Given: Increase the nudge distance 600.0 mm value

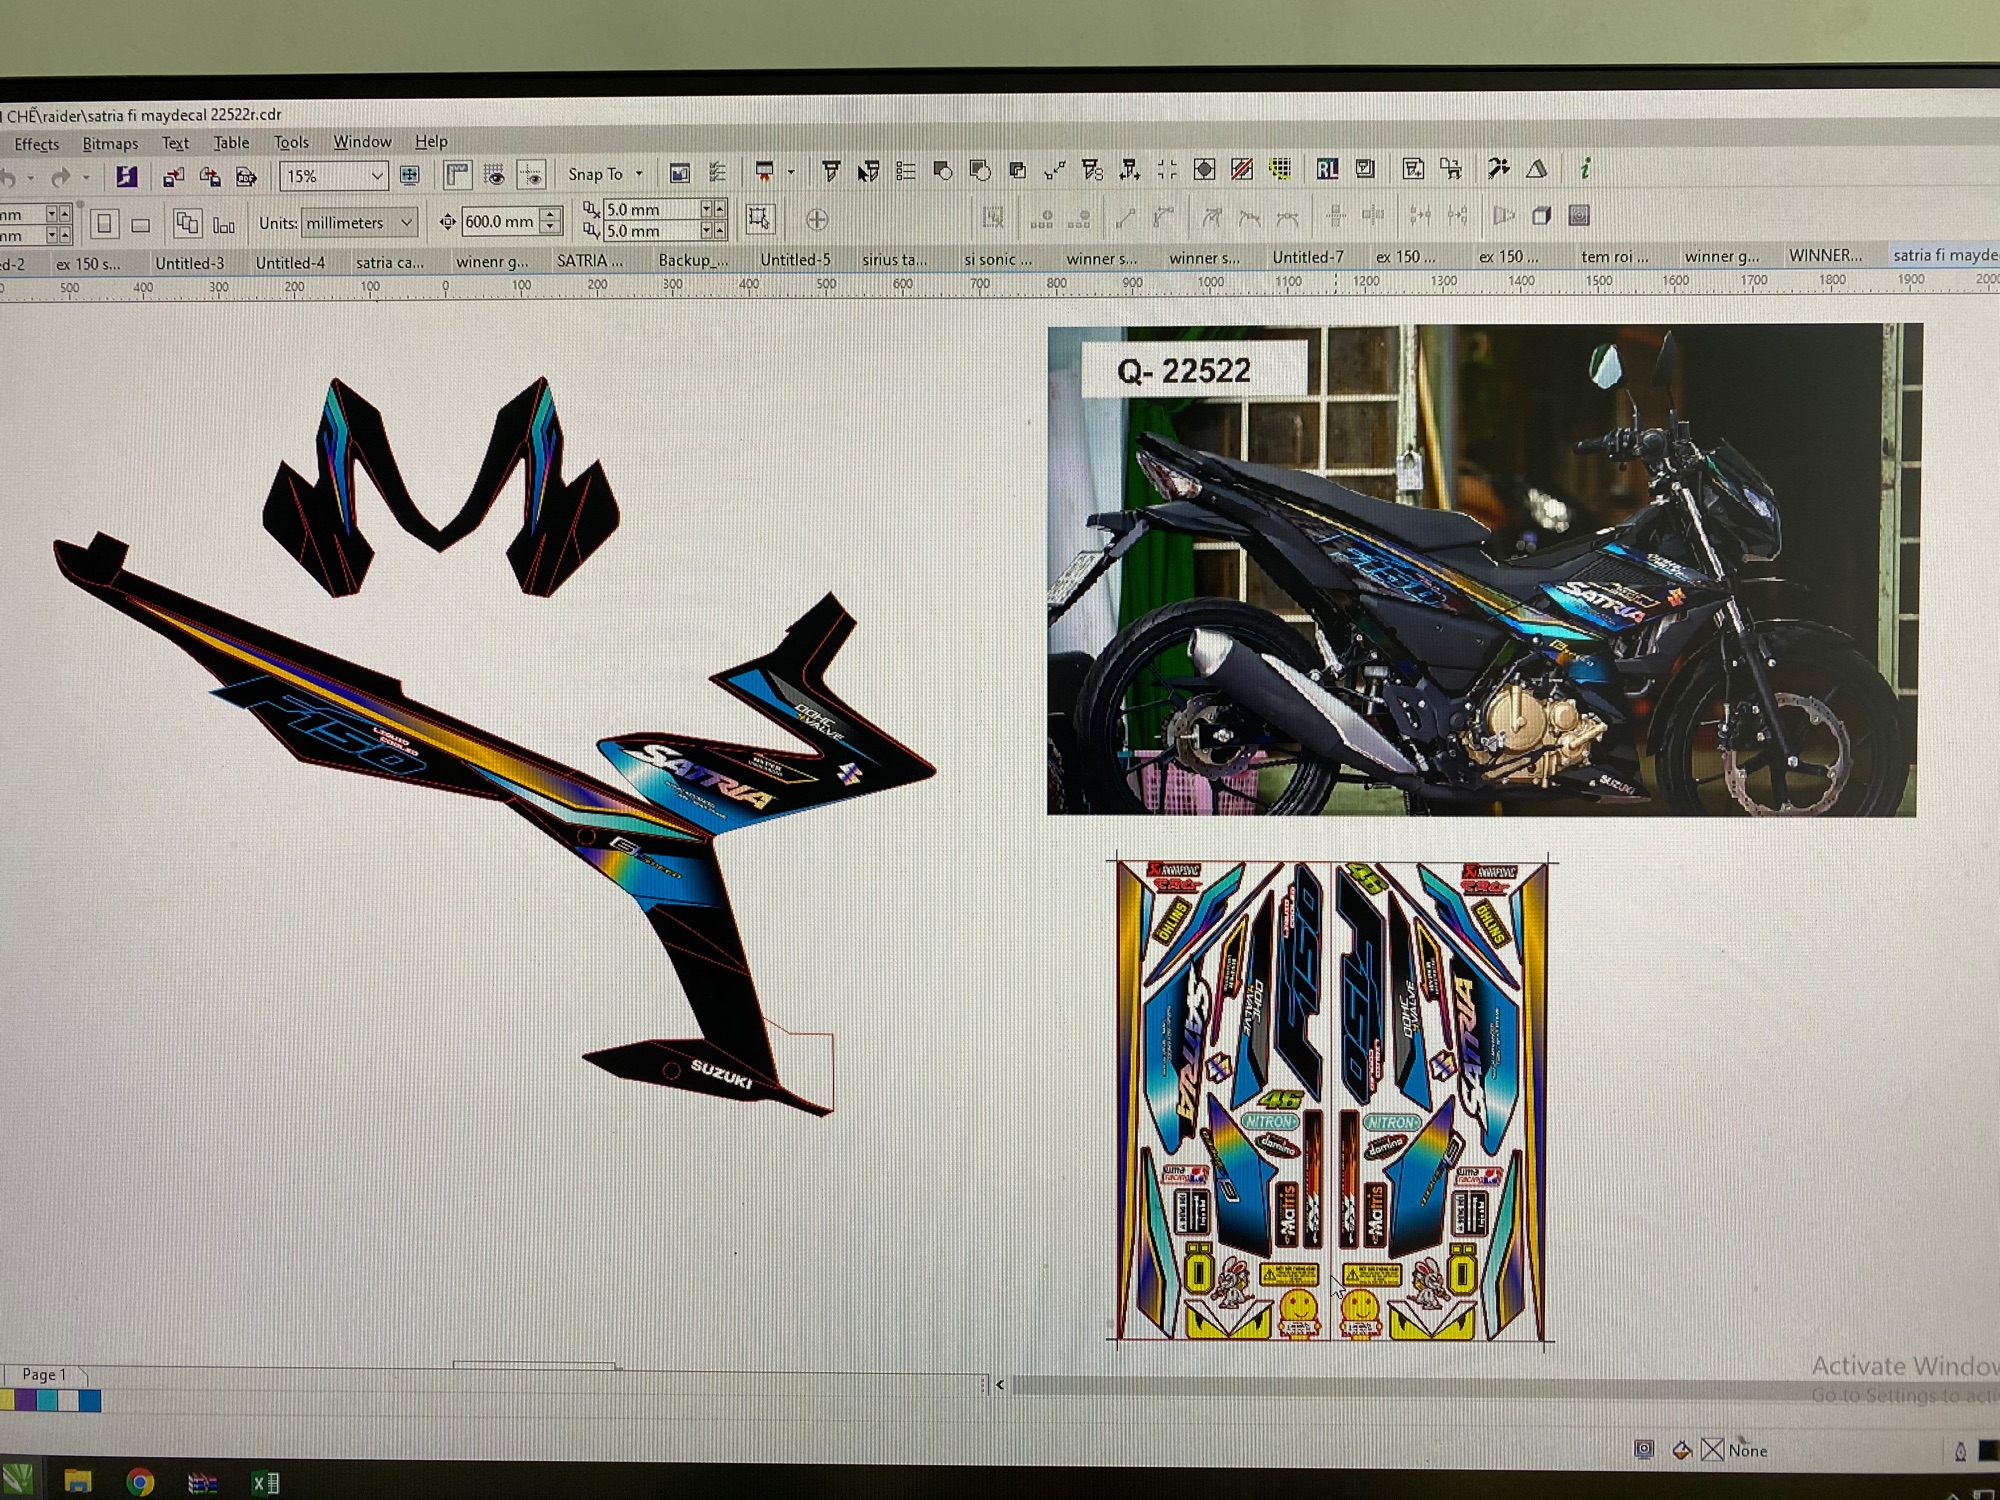Looking at the screenshot, I should click(x=550, y=214).
